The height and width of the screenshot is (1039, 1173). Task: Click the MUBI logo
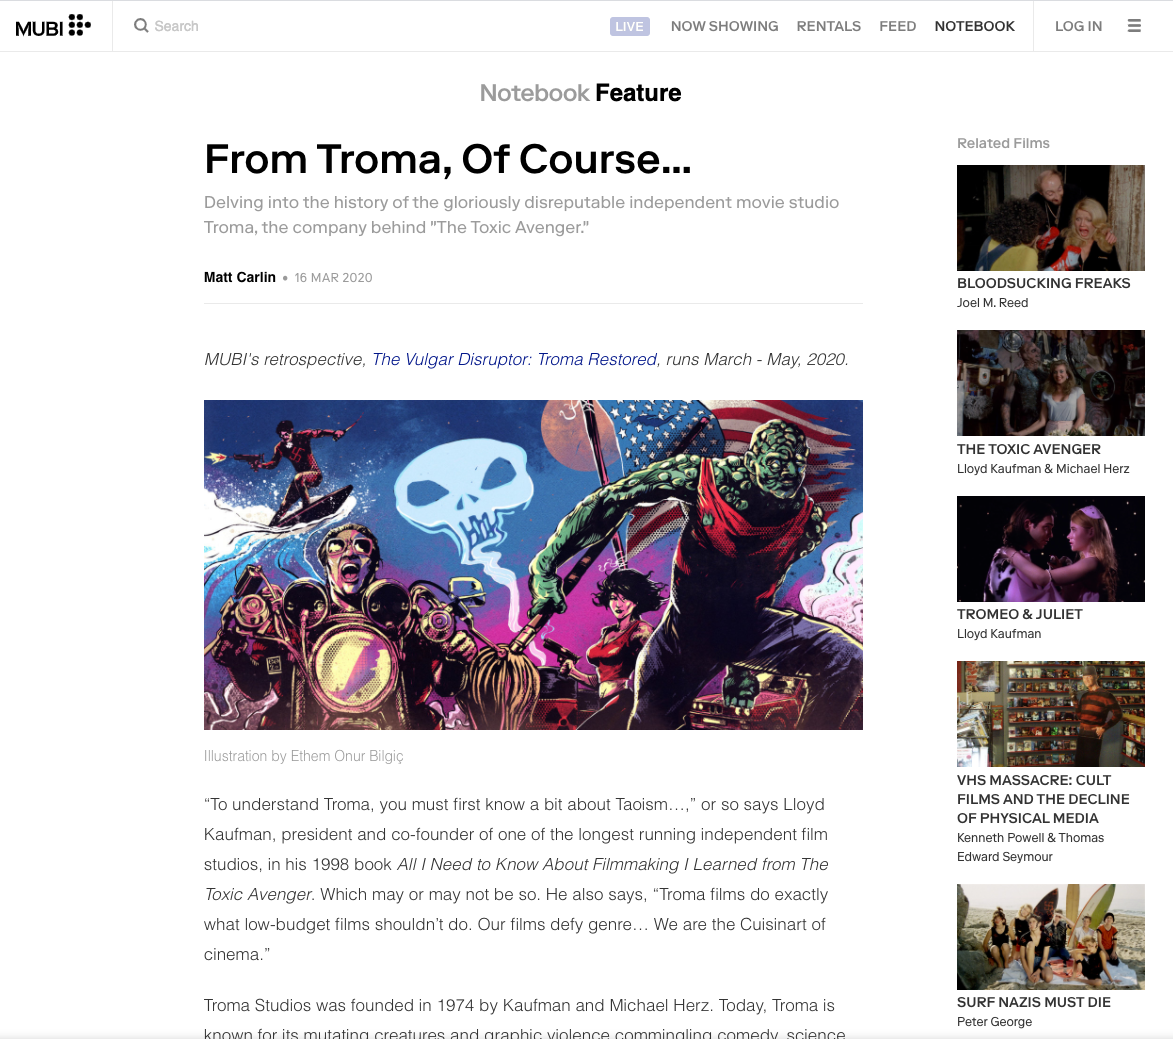[x=53, y=26]
